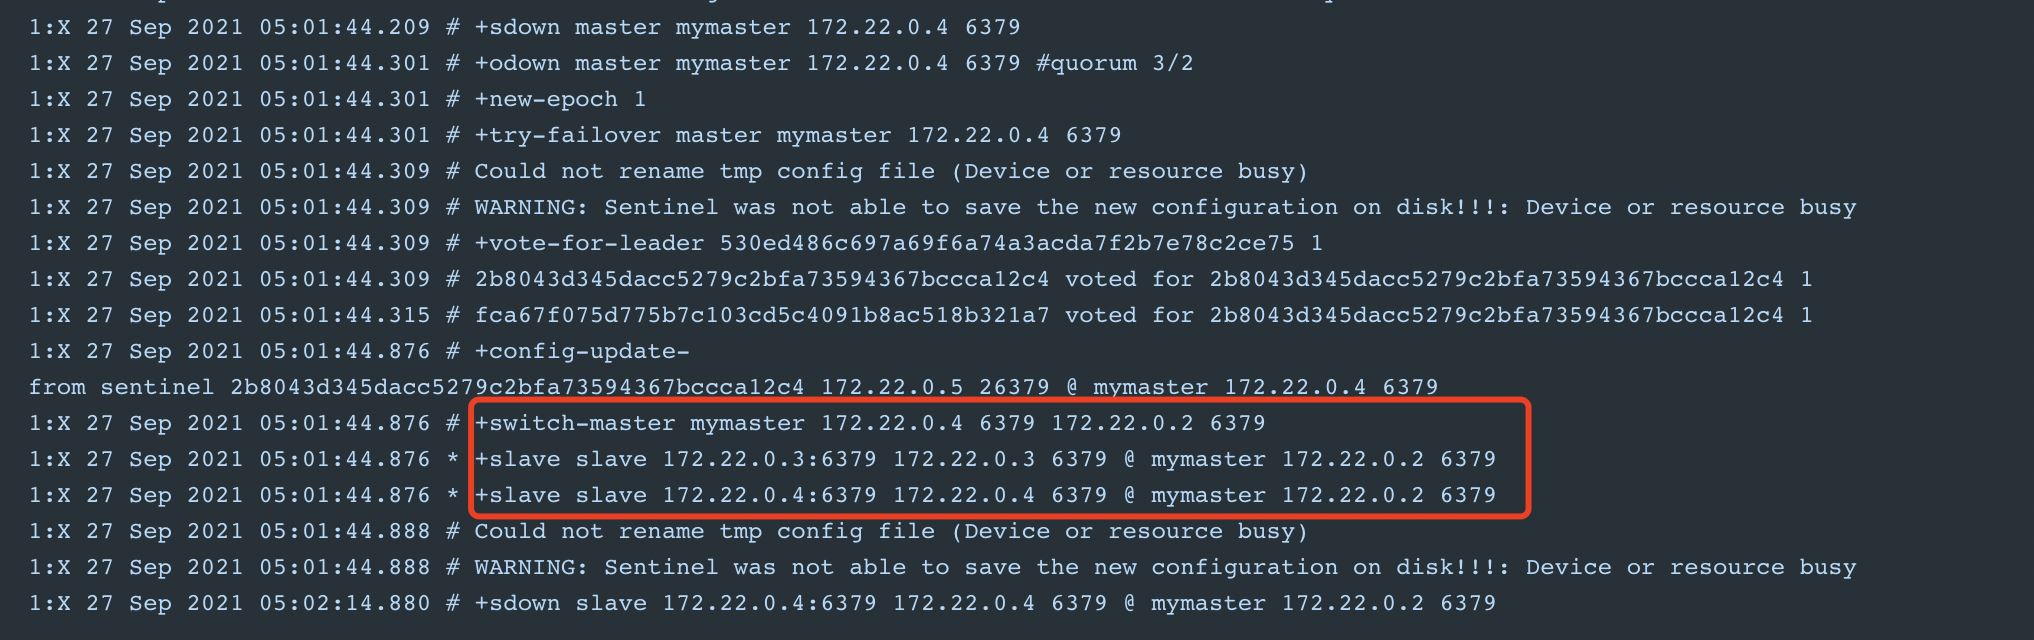This screenshot has width=2034, height=640.
Task: Click the '+switch-master' event text
Action: pos(575,423)
